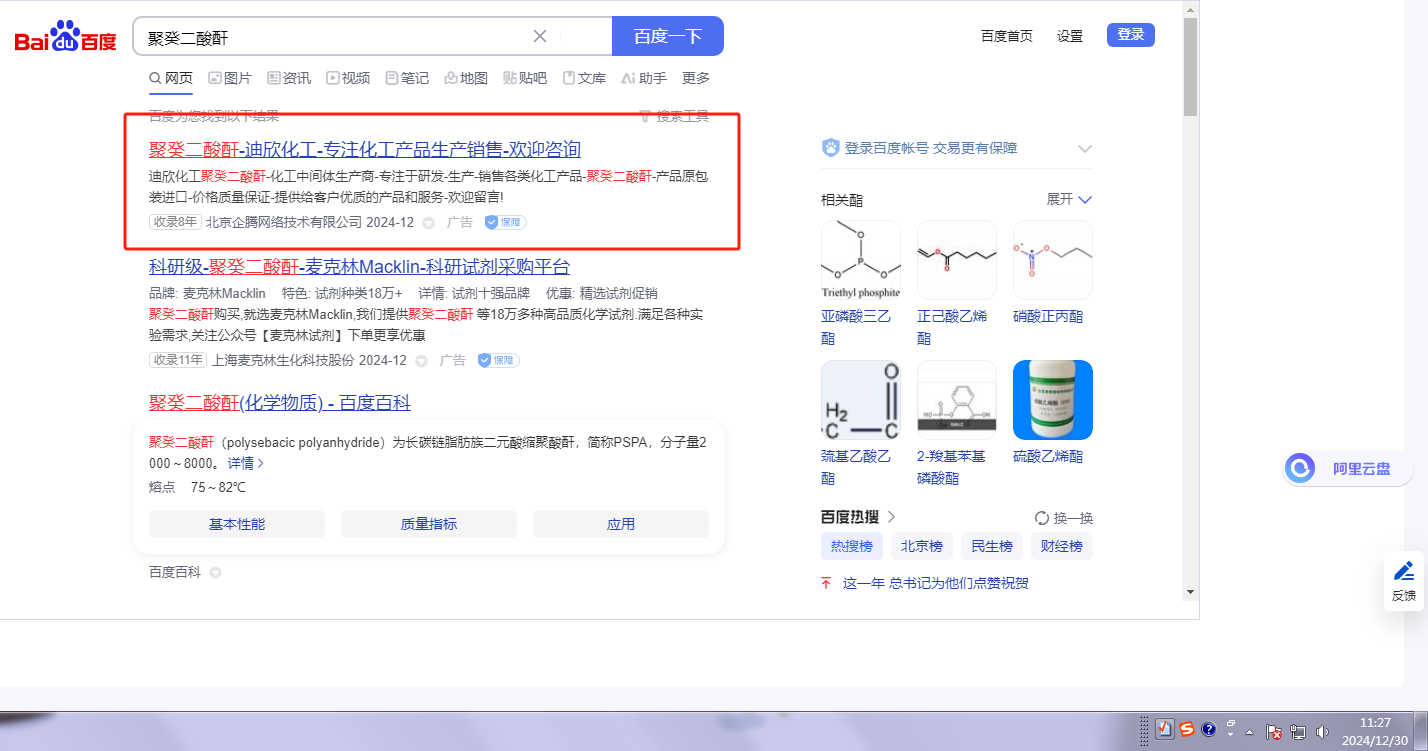Click the volume speaker tray icon

pyautogui.click(x=1323, y=731)
